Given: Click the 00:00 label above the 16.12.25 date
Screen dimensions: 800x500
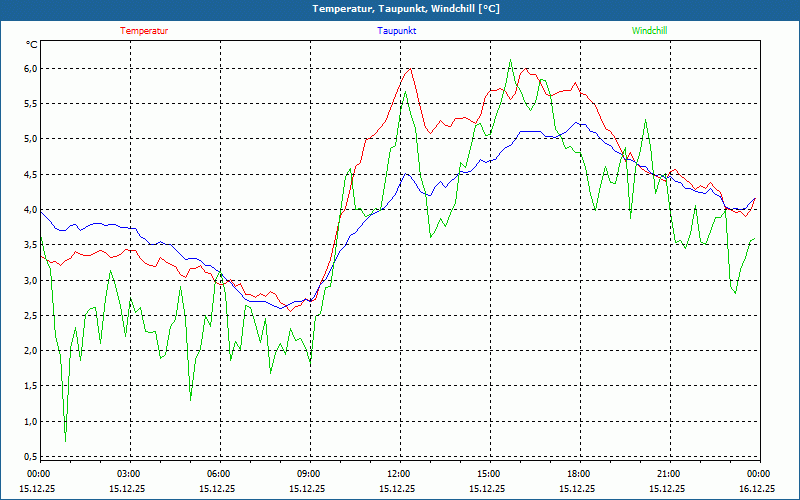Looking at the screenshot, I should (760, 474).
